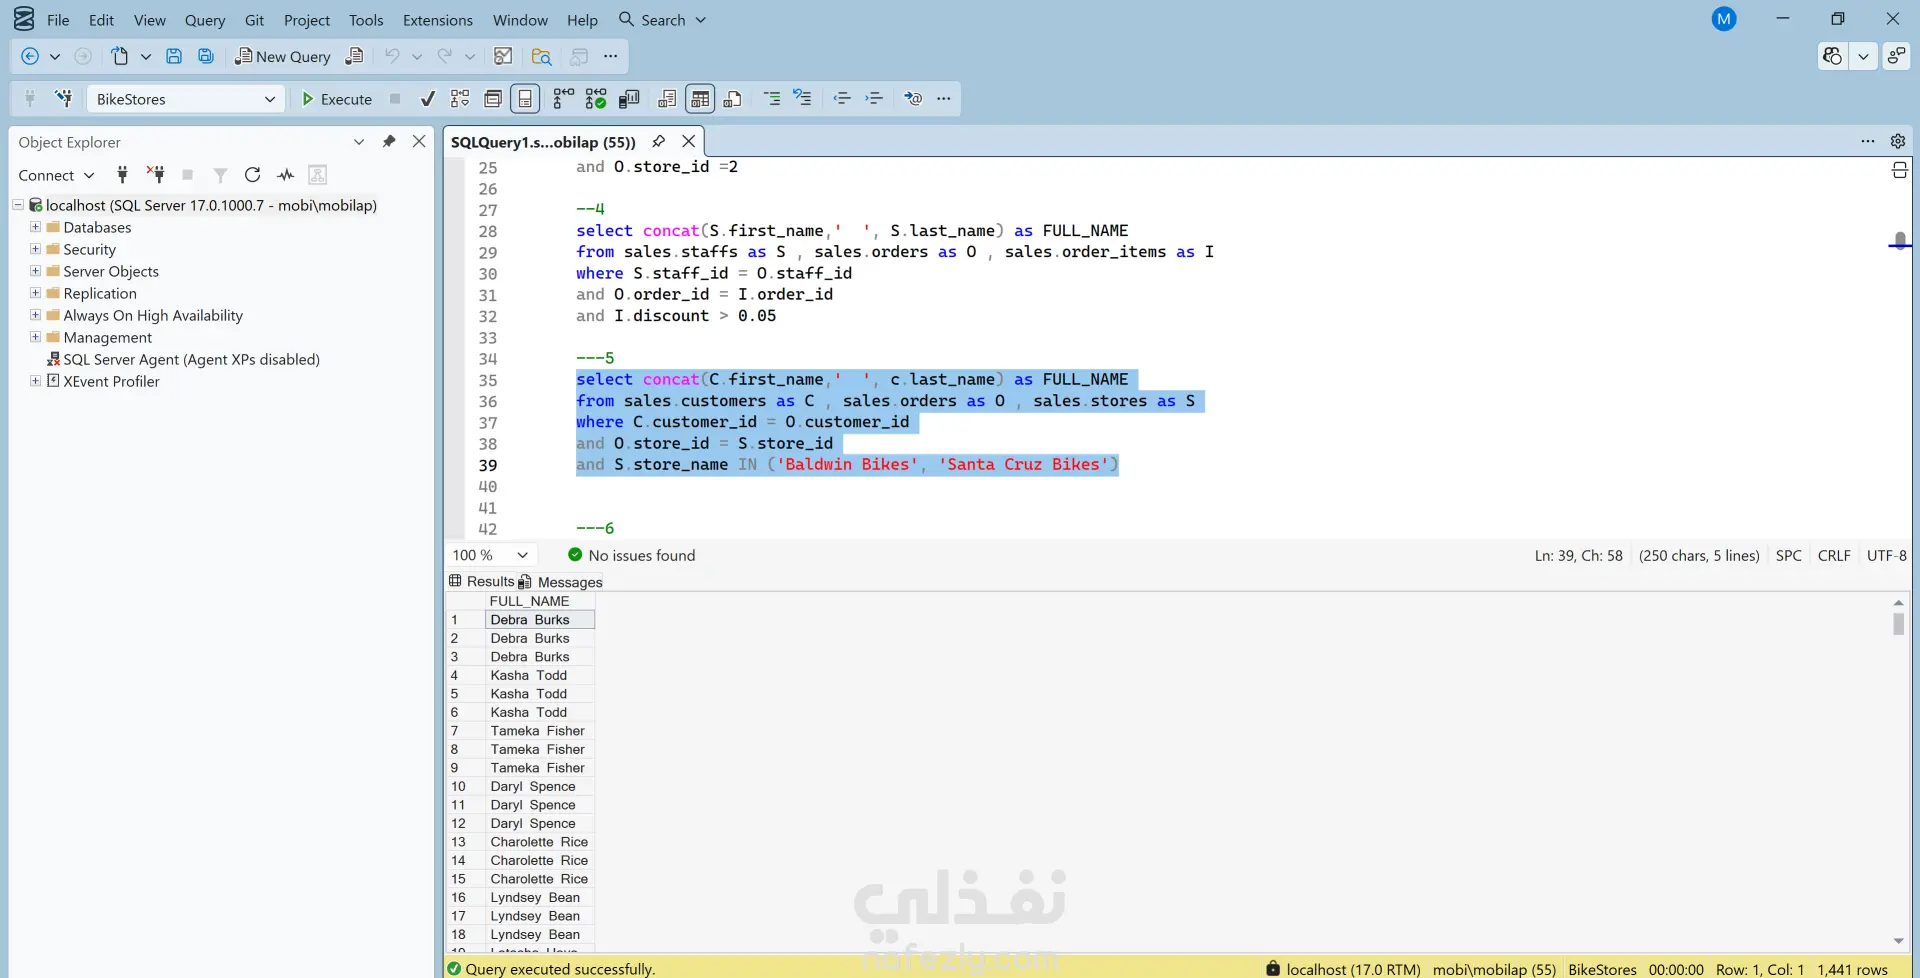
Task: Click the Disconnect icon in Object Explorer
Action: pyautogui.click(x=156, y=175)
